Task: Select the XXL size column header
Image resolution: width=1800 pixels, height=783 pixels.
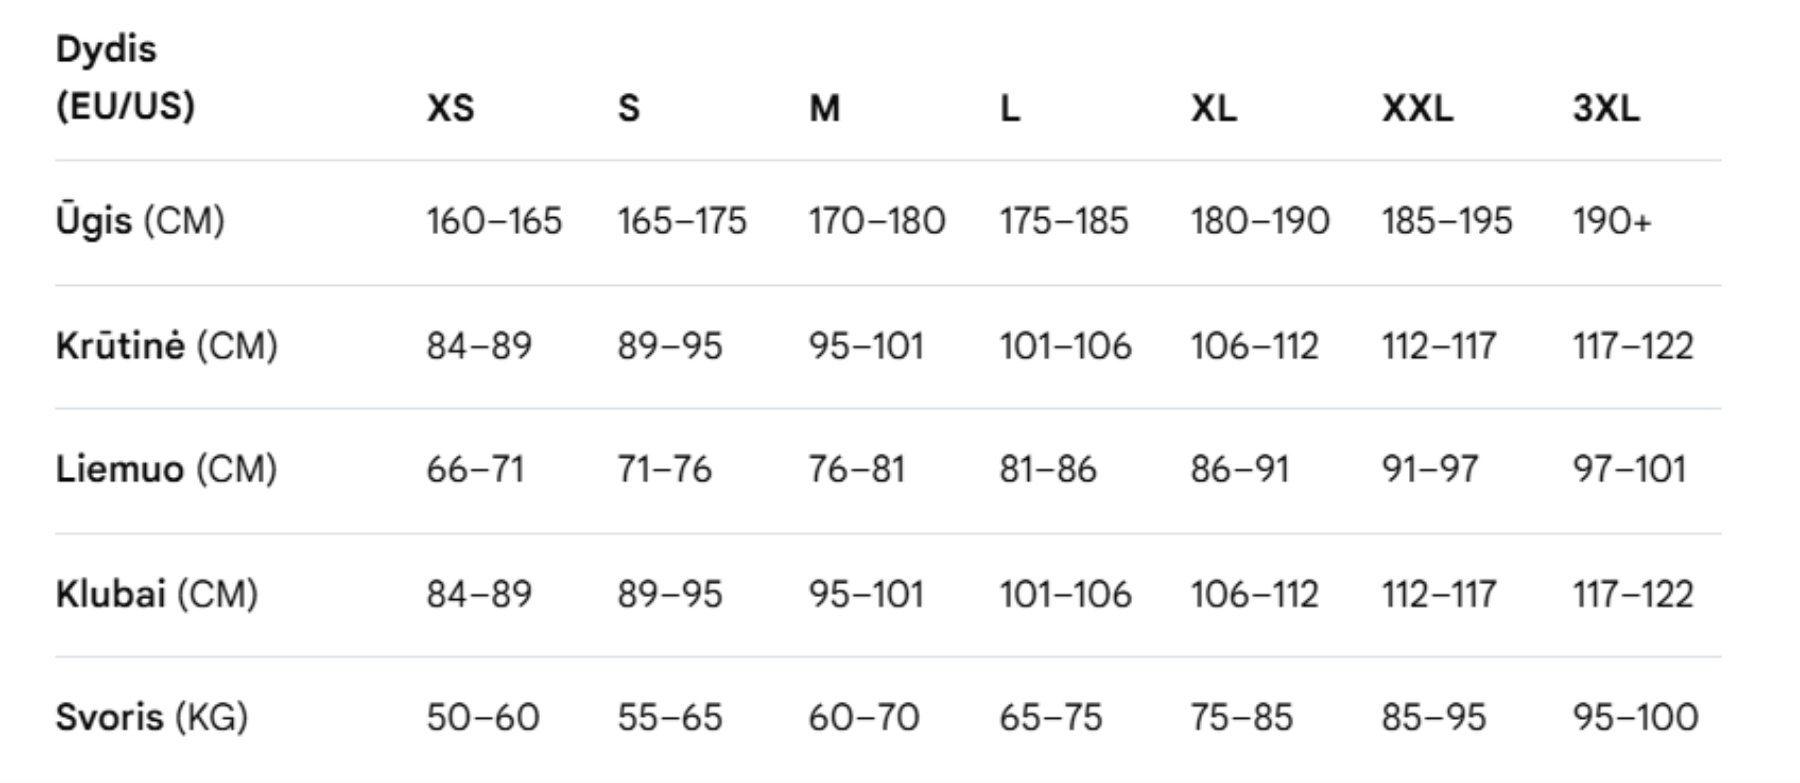Action: tap(1417, 107)
